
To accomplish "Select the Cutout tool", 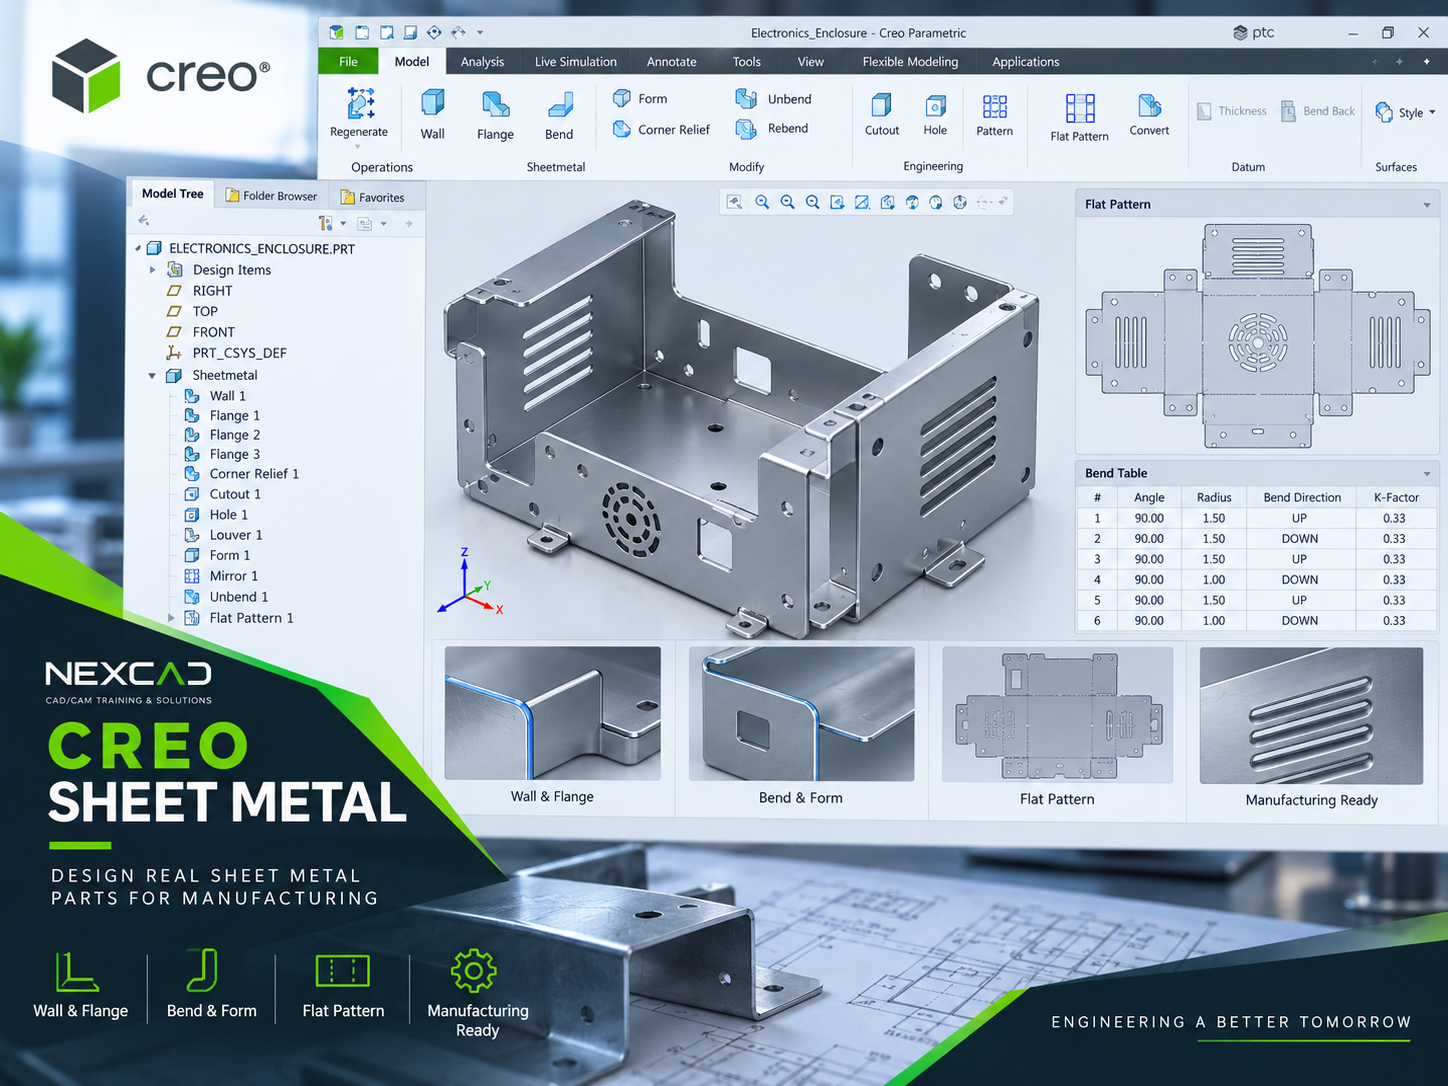I will click(x=882, y=114).
